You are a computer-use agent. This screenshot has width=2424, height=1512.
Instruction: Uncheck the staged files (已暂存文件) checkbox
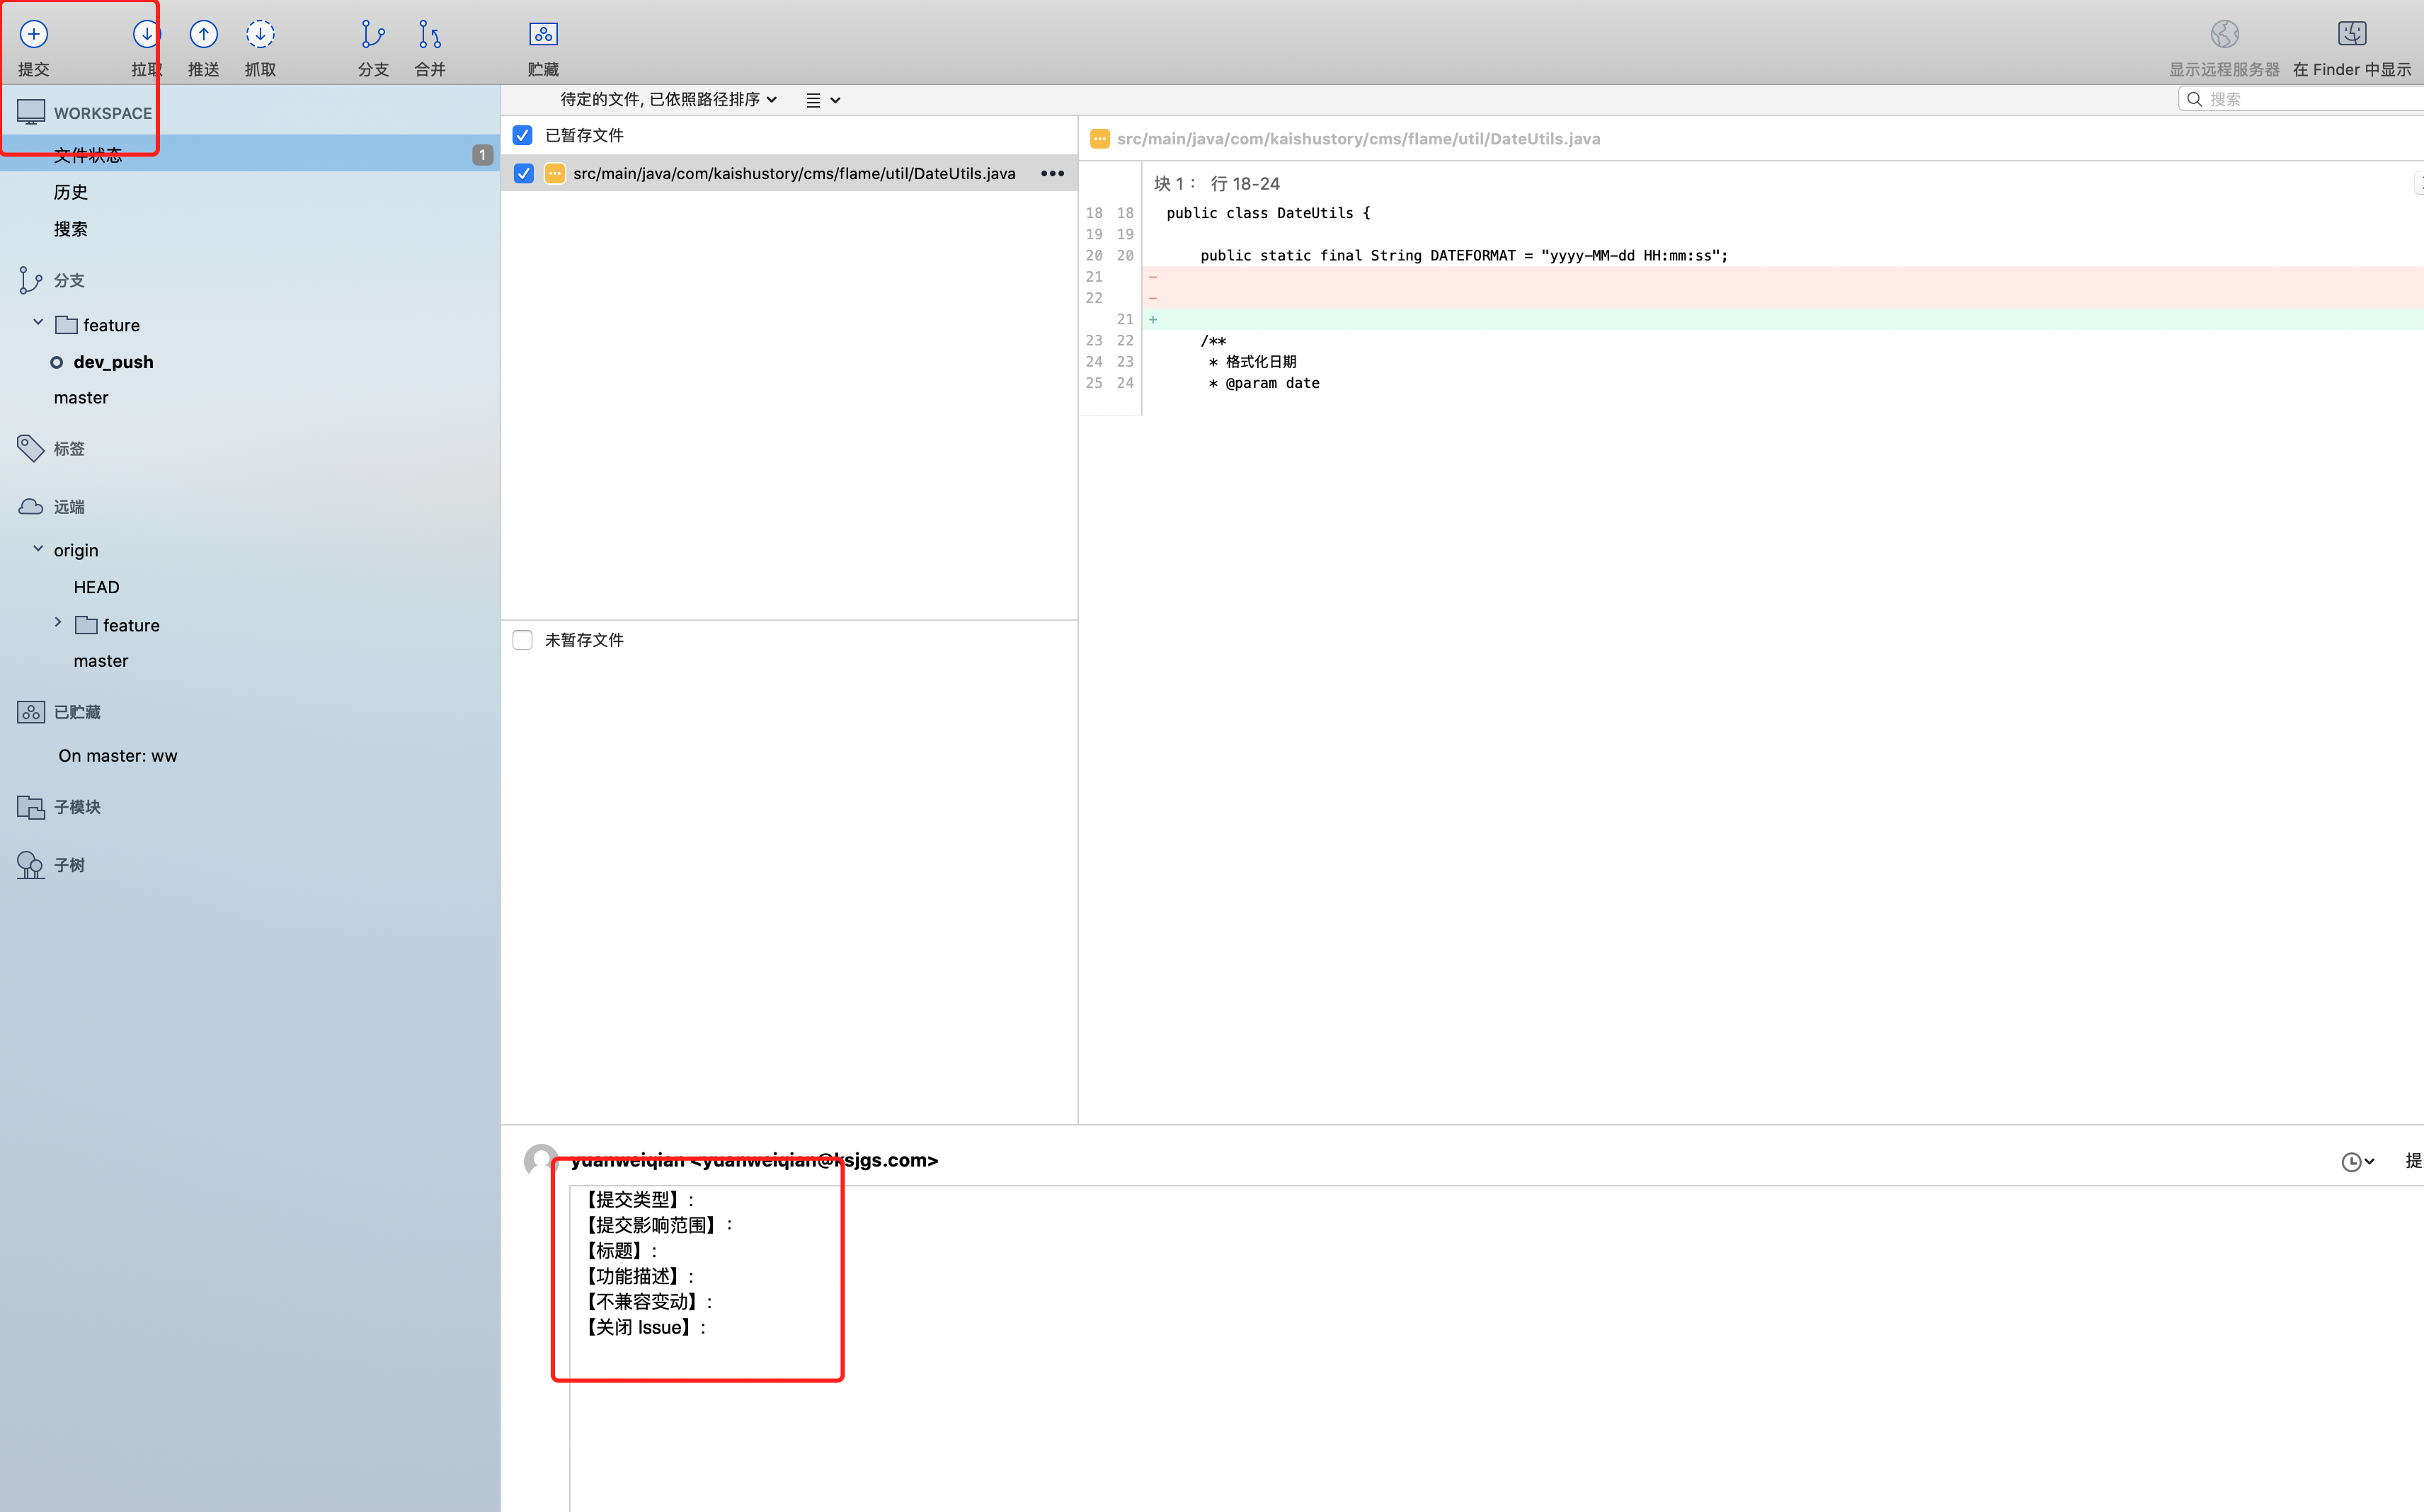522,135
